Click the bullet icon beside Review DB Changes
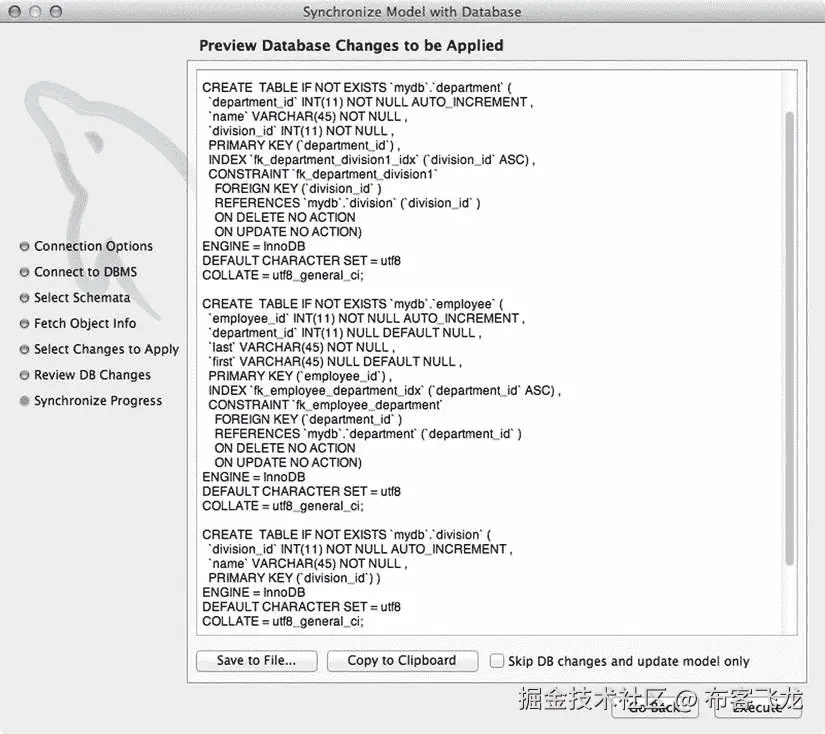This screenshot has width=825, height=734. pos(24,375)
